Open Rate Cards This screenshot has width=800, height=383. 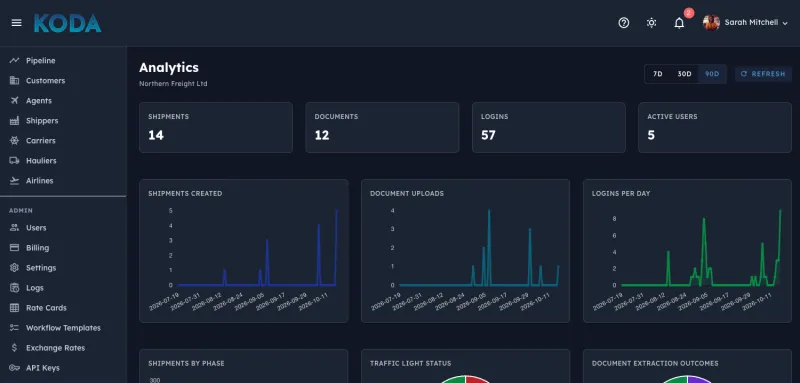pos(46,308)
